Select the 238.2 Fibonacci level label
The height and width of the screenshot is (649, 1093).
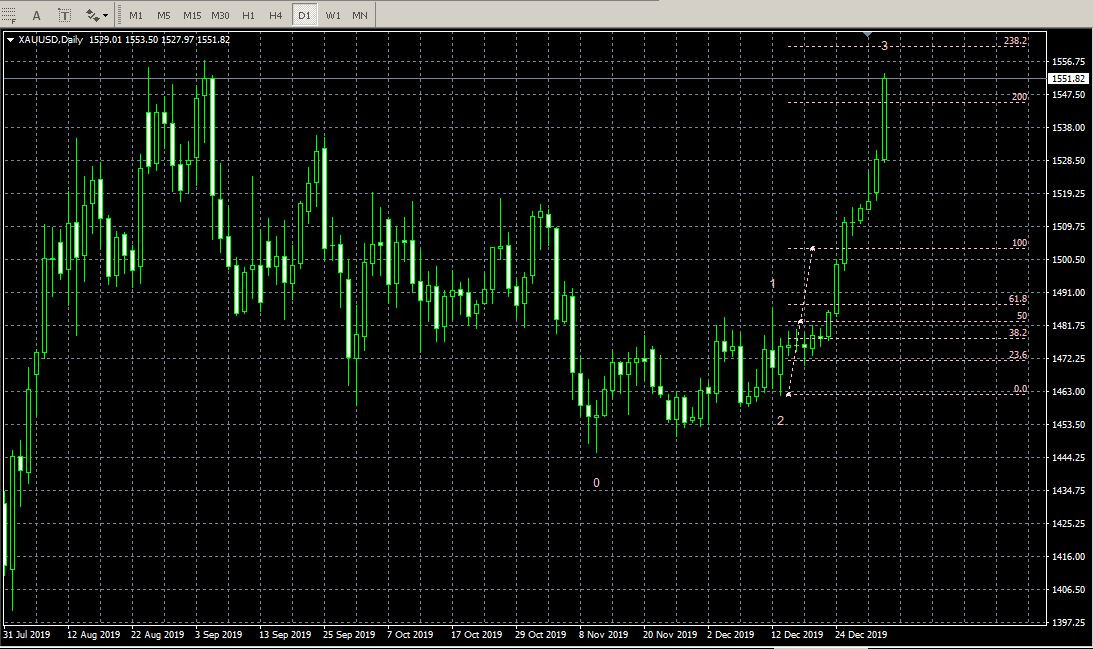(1016, 41)
